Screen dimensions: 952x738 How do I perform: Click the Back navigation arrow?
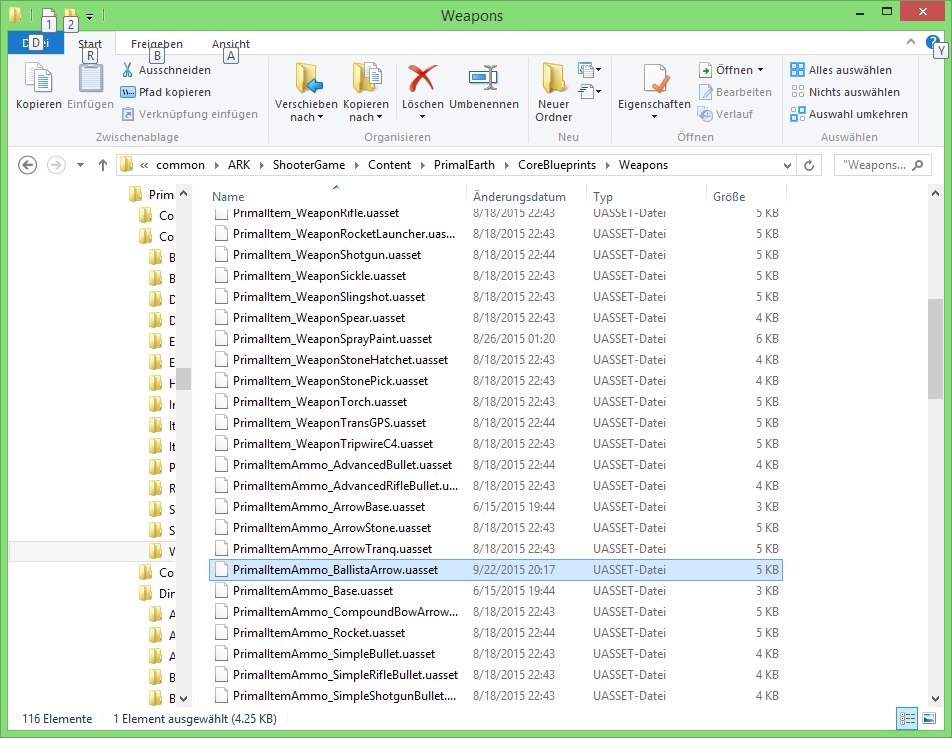click(27, 165)
